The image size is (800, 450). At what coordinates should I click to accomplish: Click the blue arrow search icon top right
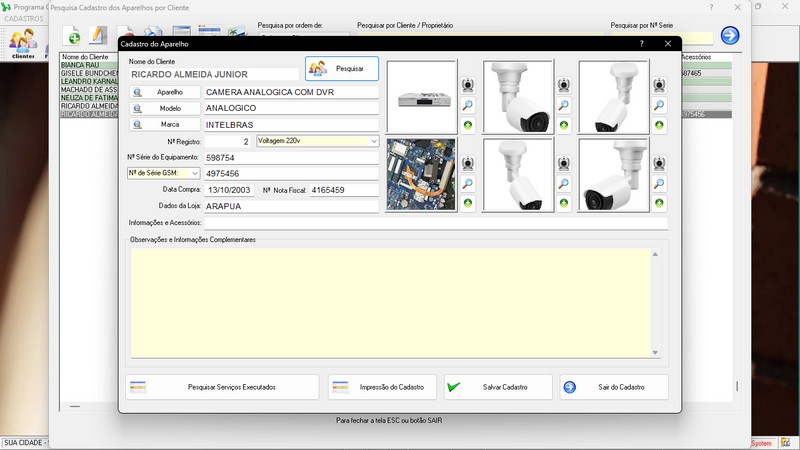tap(730, 36)
